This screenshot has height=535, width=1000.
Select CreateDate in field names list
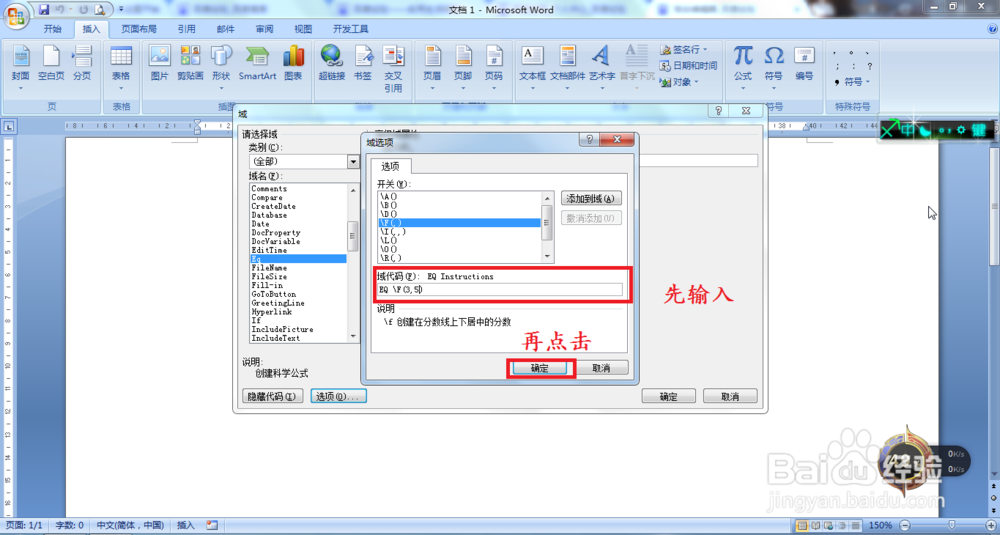pyautogui.click(x=298, y=207)
